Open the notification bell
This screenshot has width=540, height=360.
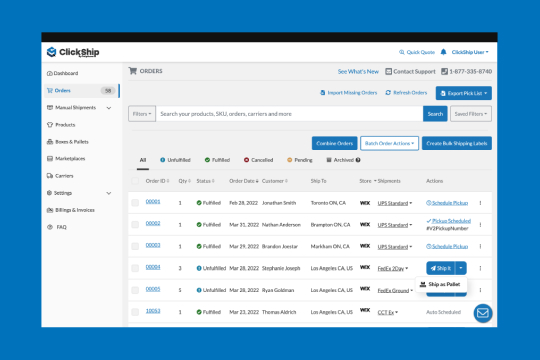[x=443, y=52]
